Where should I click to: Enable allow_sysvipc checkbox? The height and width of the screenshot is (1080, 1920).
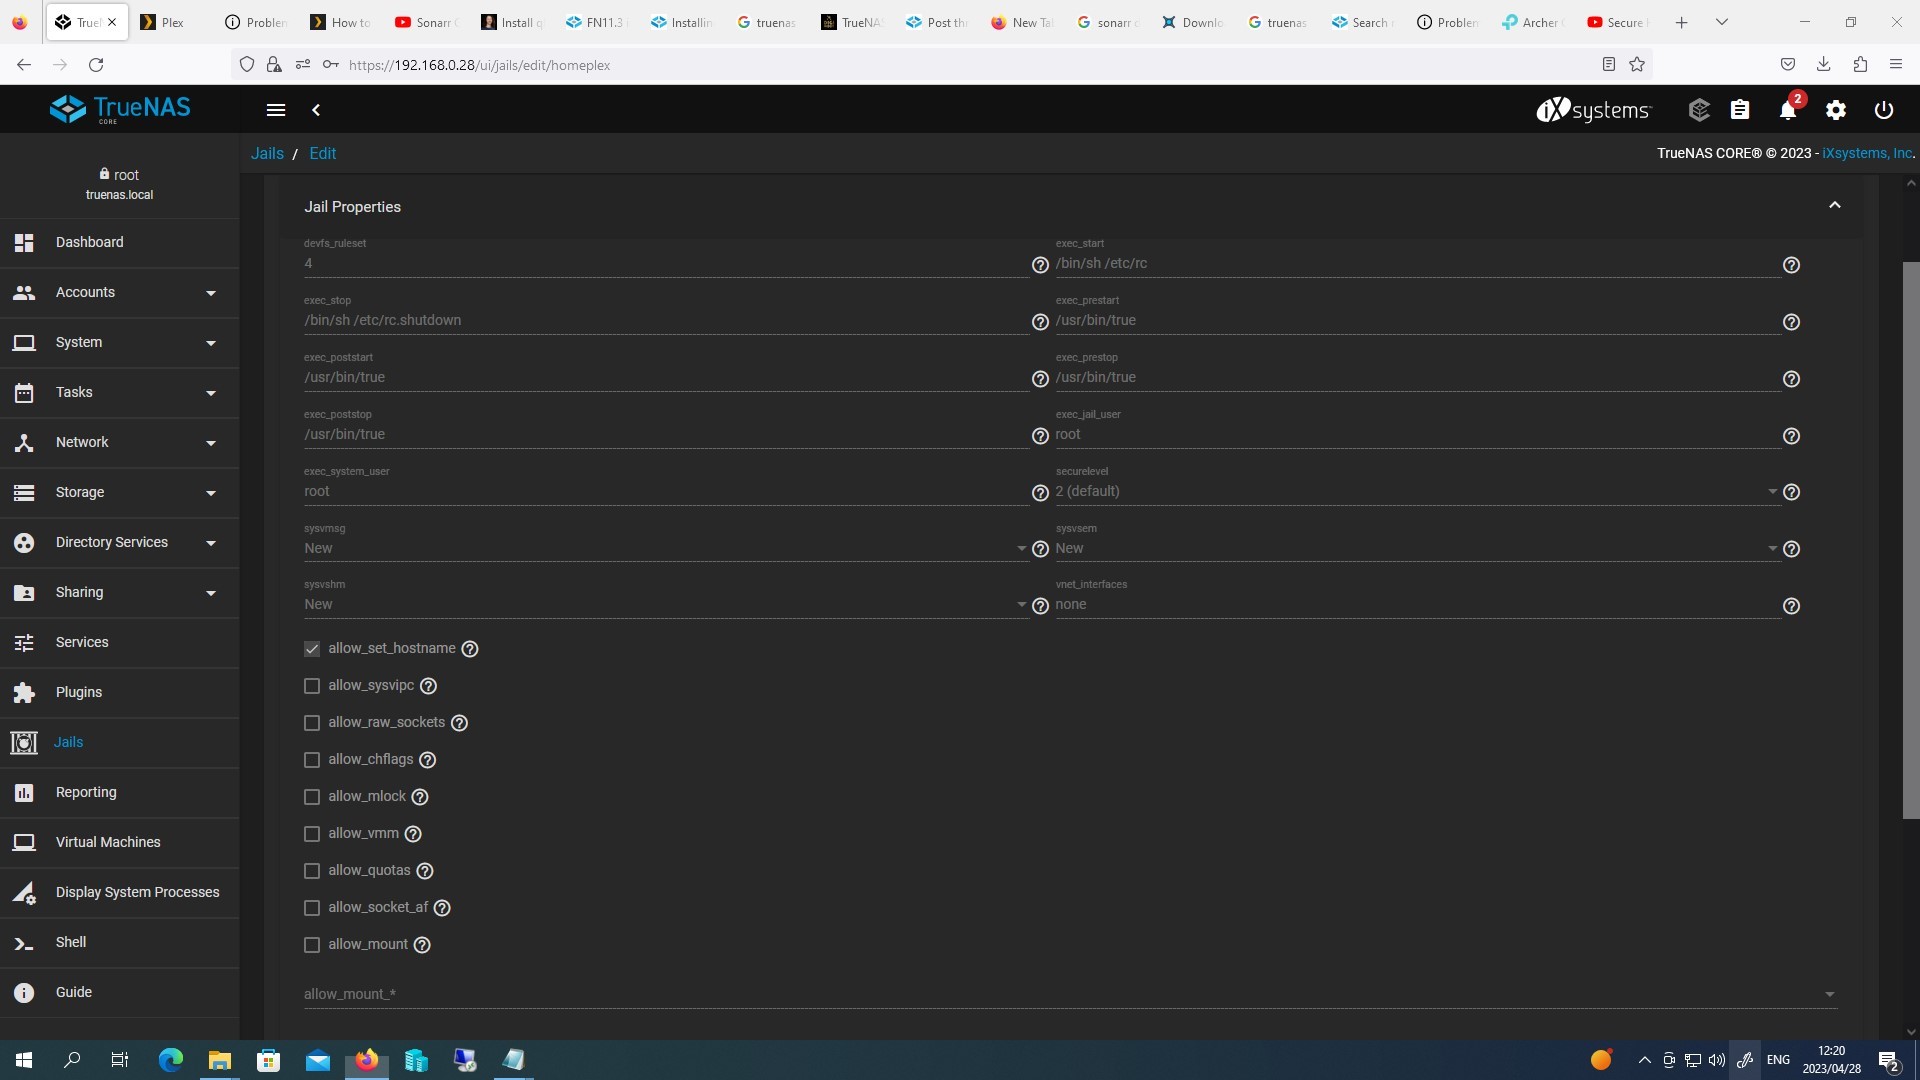312,686
